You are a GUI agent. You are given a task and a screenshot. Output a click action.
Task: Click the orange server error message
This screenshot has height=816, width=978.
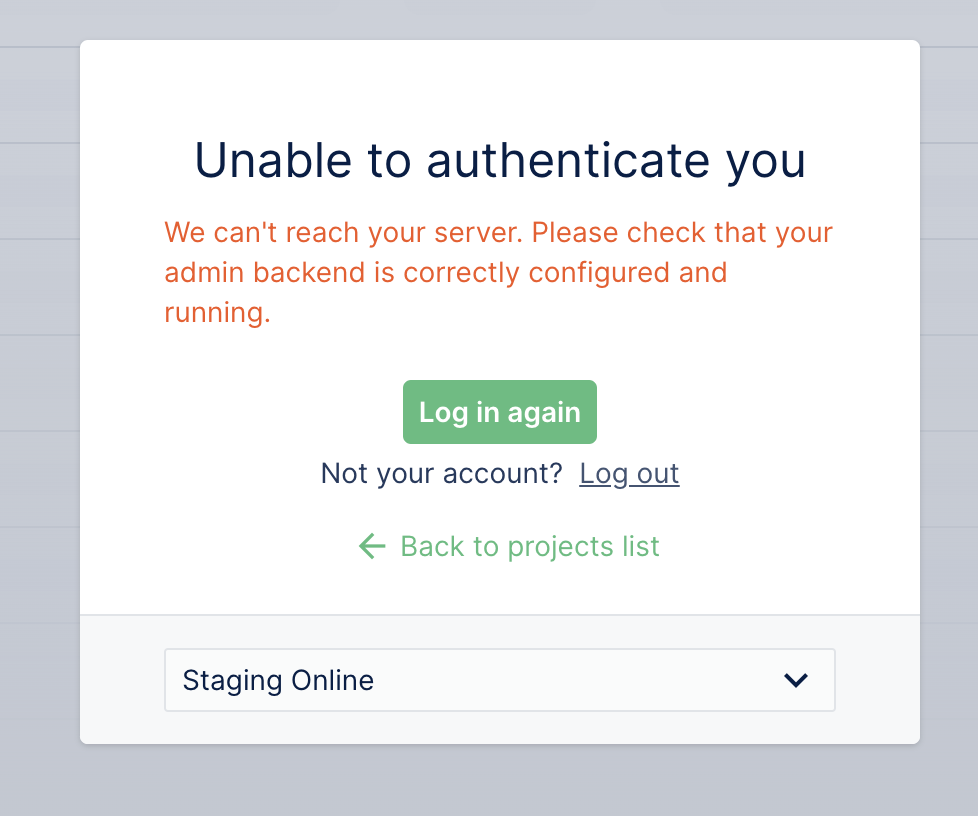coord(498,273)
